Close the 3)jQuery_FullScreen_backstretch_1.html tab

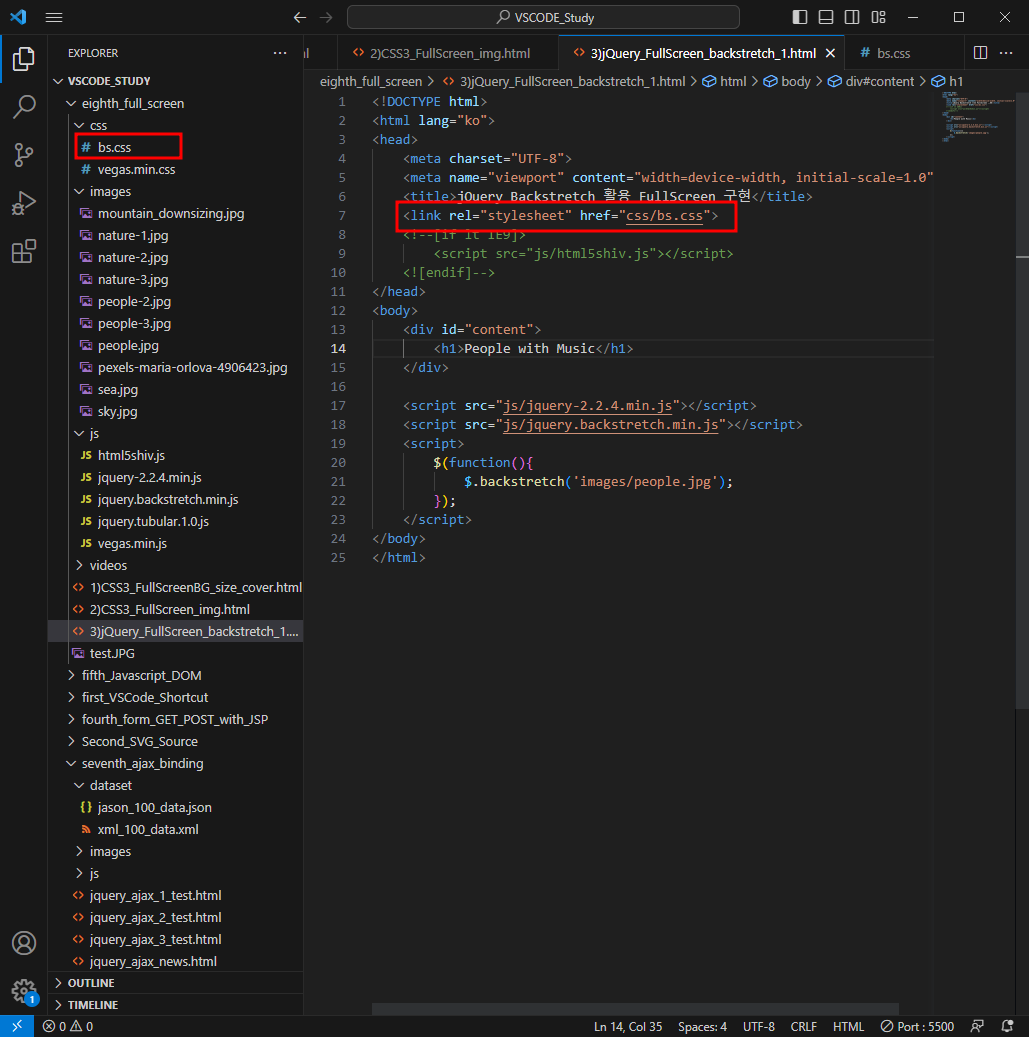(830, 53)
